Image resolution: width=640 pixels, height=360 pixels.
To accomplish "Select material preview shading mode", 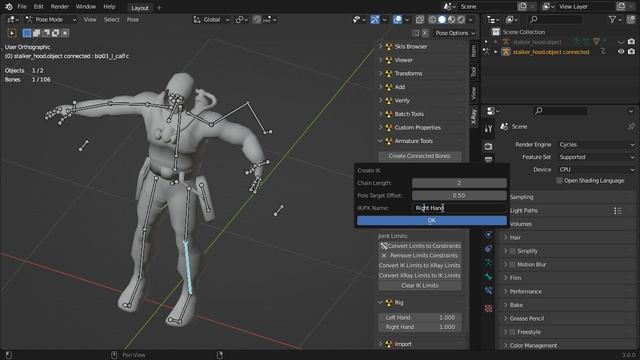I will point(451,20).
